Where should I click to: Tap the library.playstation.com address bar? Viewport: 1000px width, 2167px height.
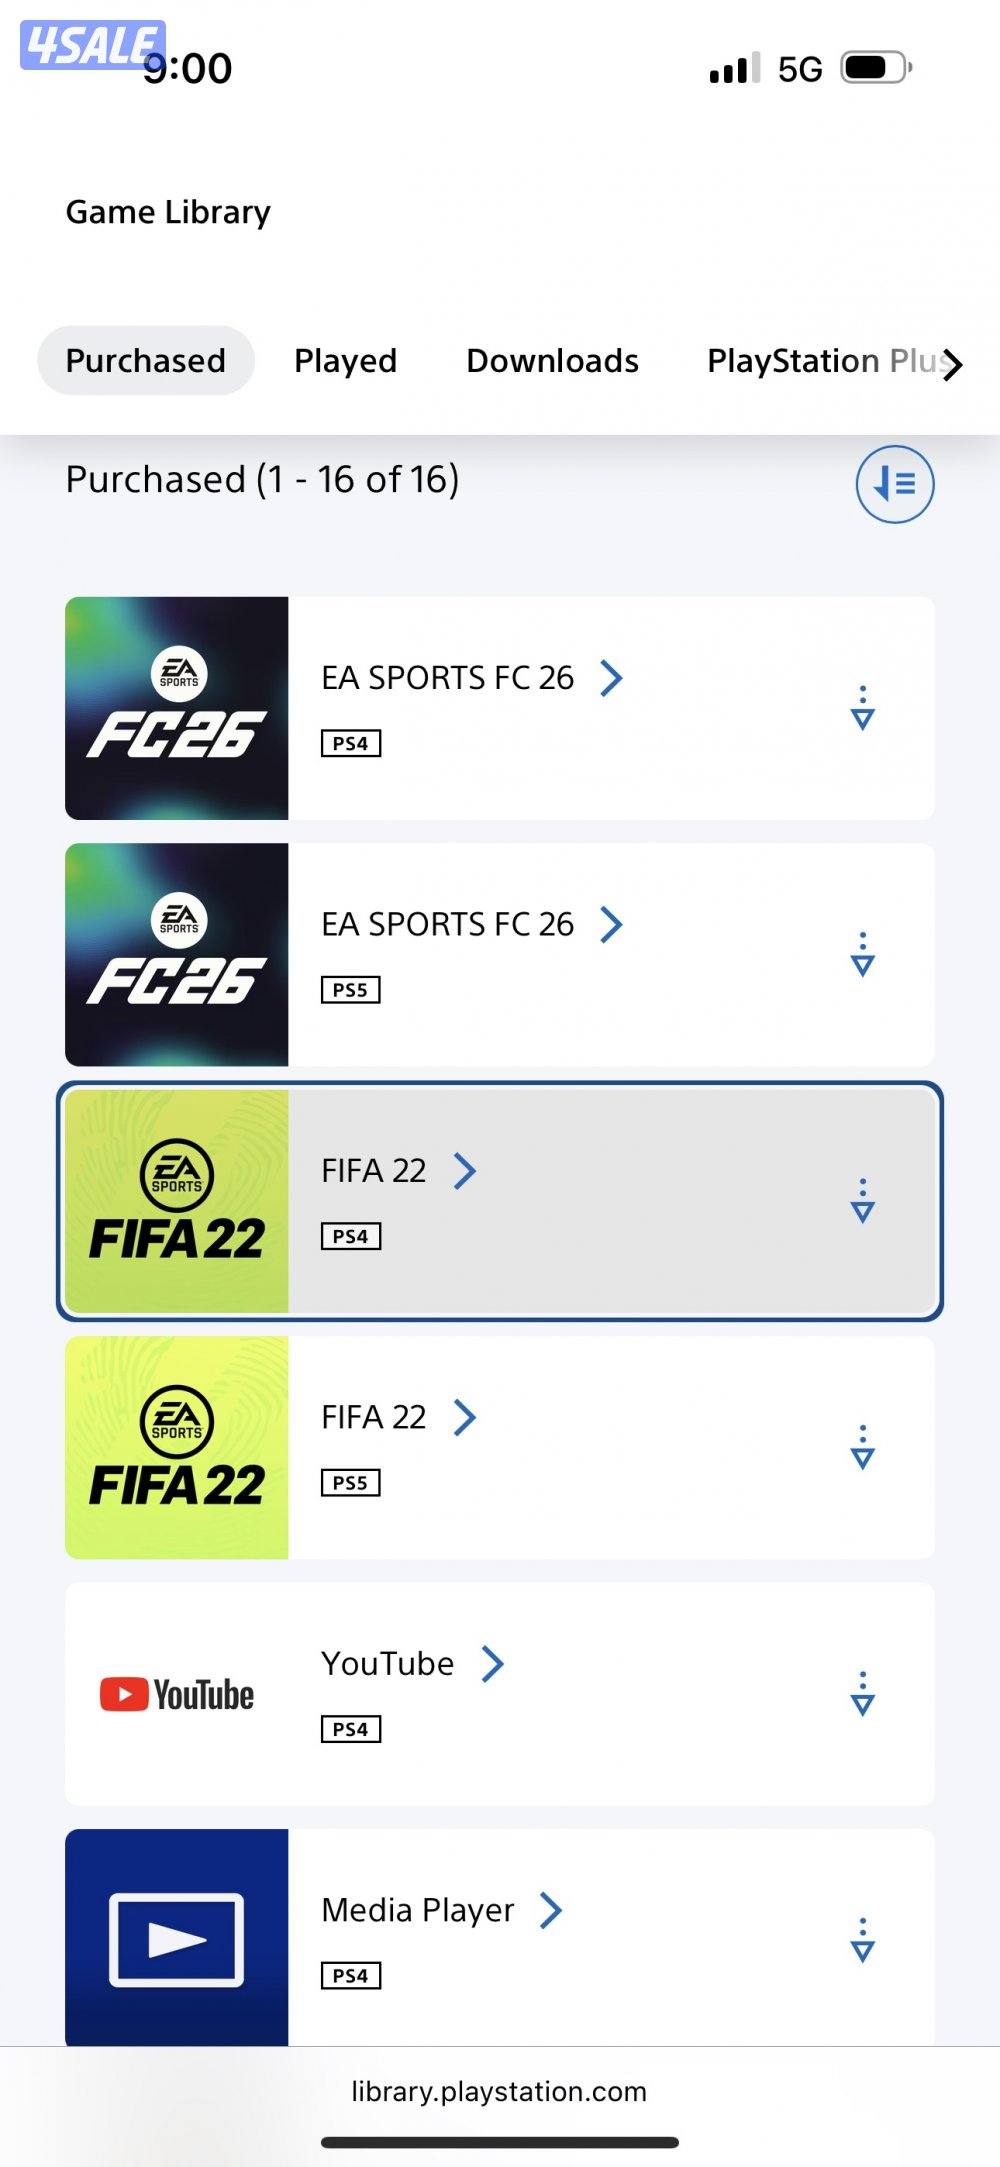499,2092
